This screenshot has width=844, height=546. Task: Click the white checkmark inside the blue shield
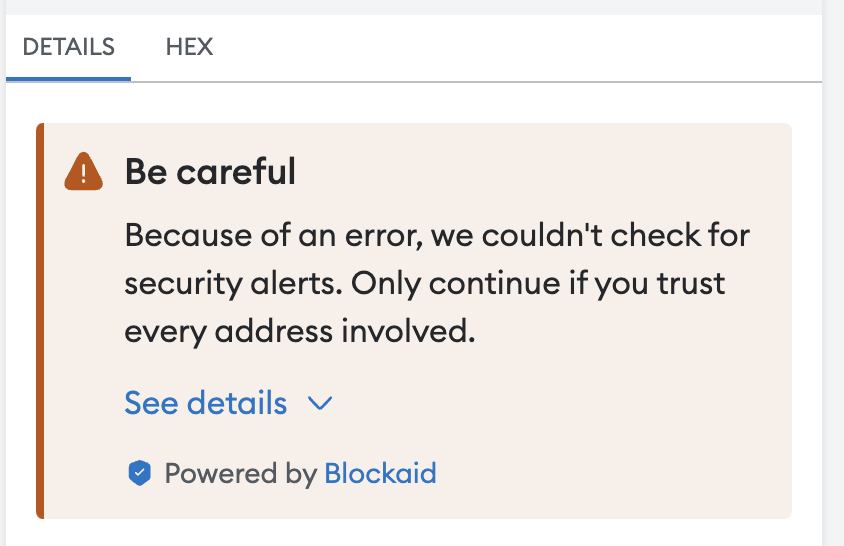coord(140,473)
